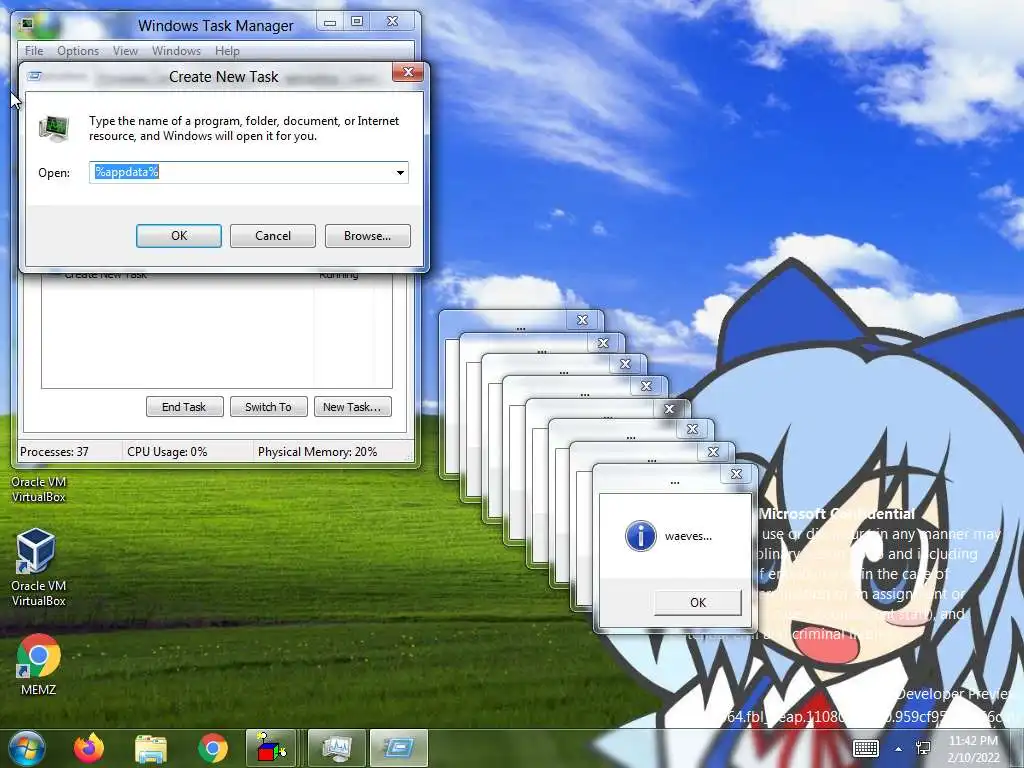Open Browse... to choose a program
This screenshot has width=1024, height=768.
tap(367, 236)
